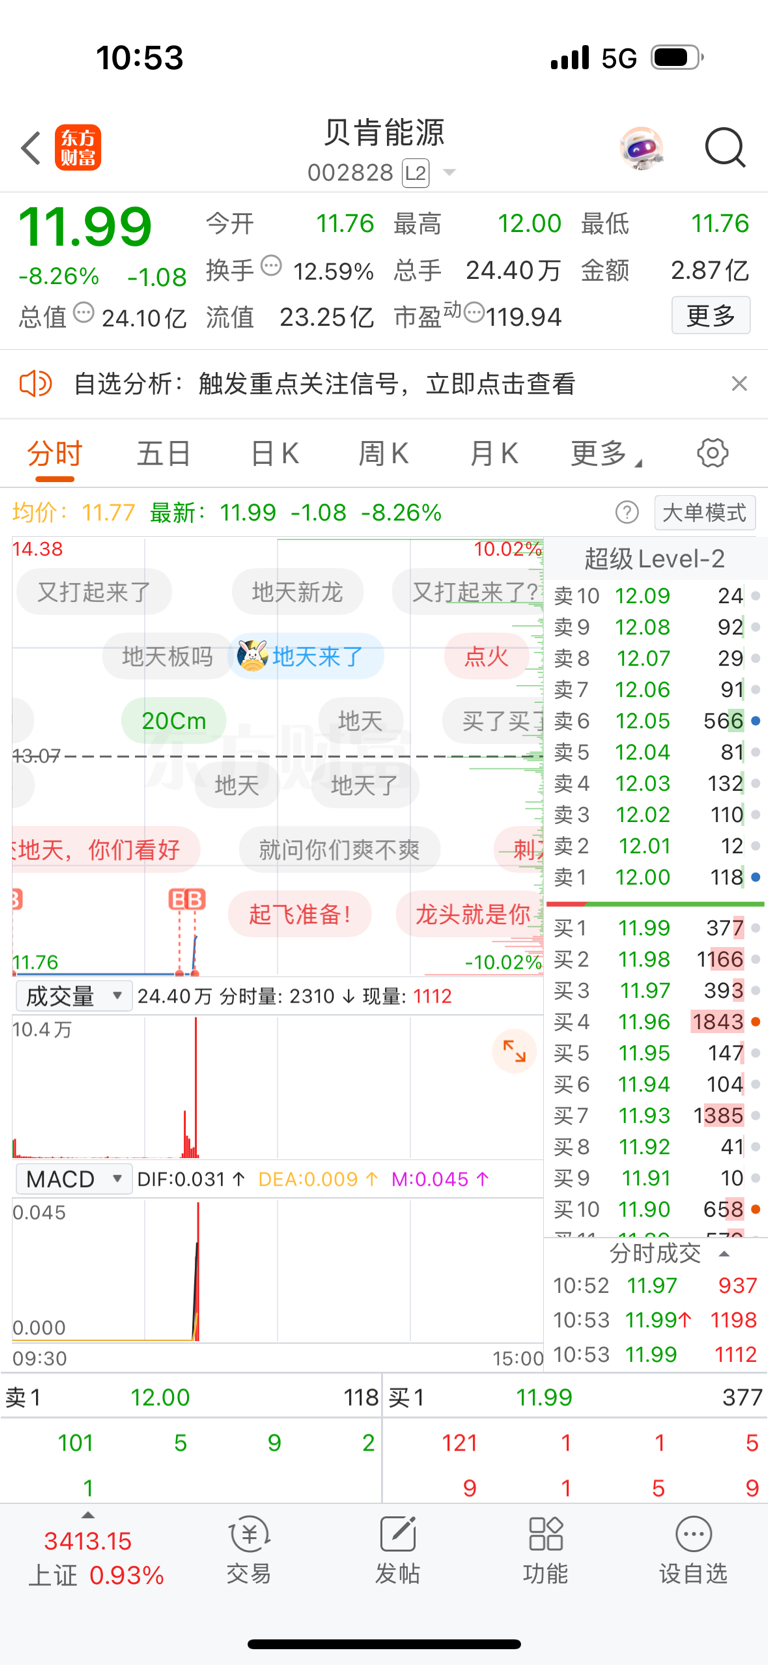This screenshot has width=769, height=1665.
Task: Tap the 龙头就是你 comment bubble
Action: (x=472, y=914)
